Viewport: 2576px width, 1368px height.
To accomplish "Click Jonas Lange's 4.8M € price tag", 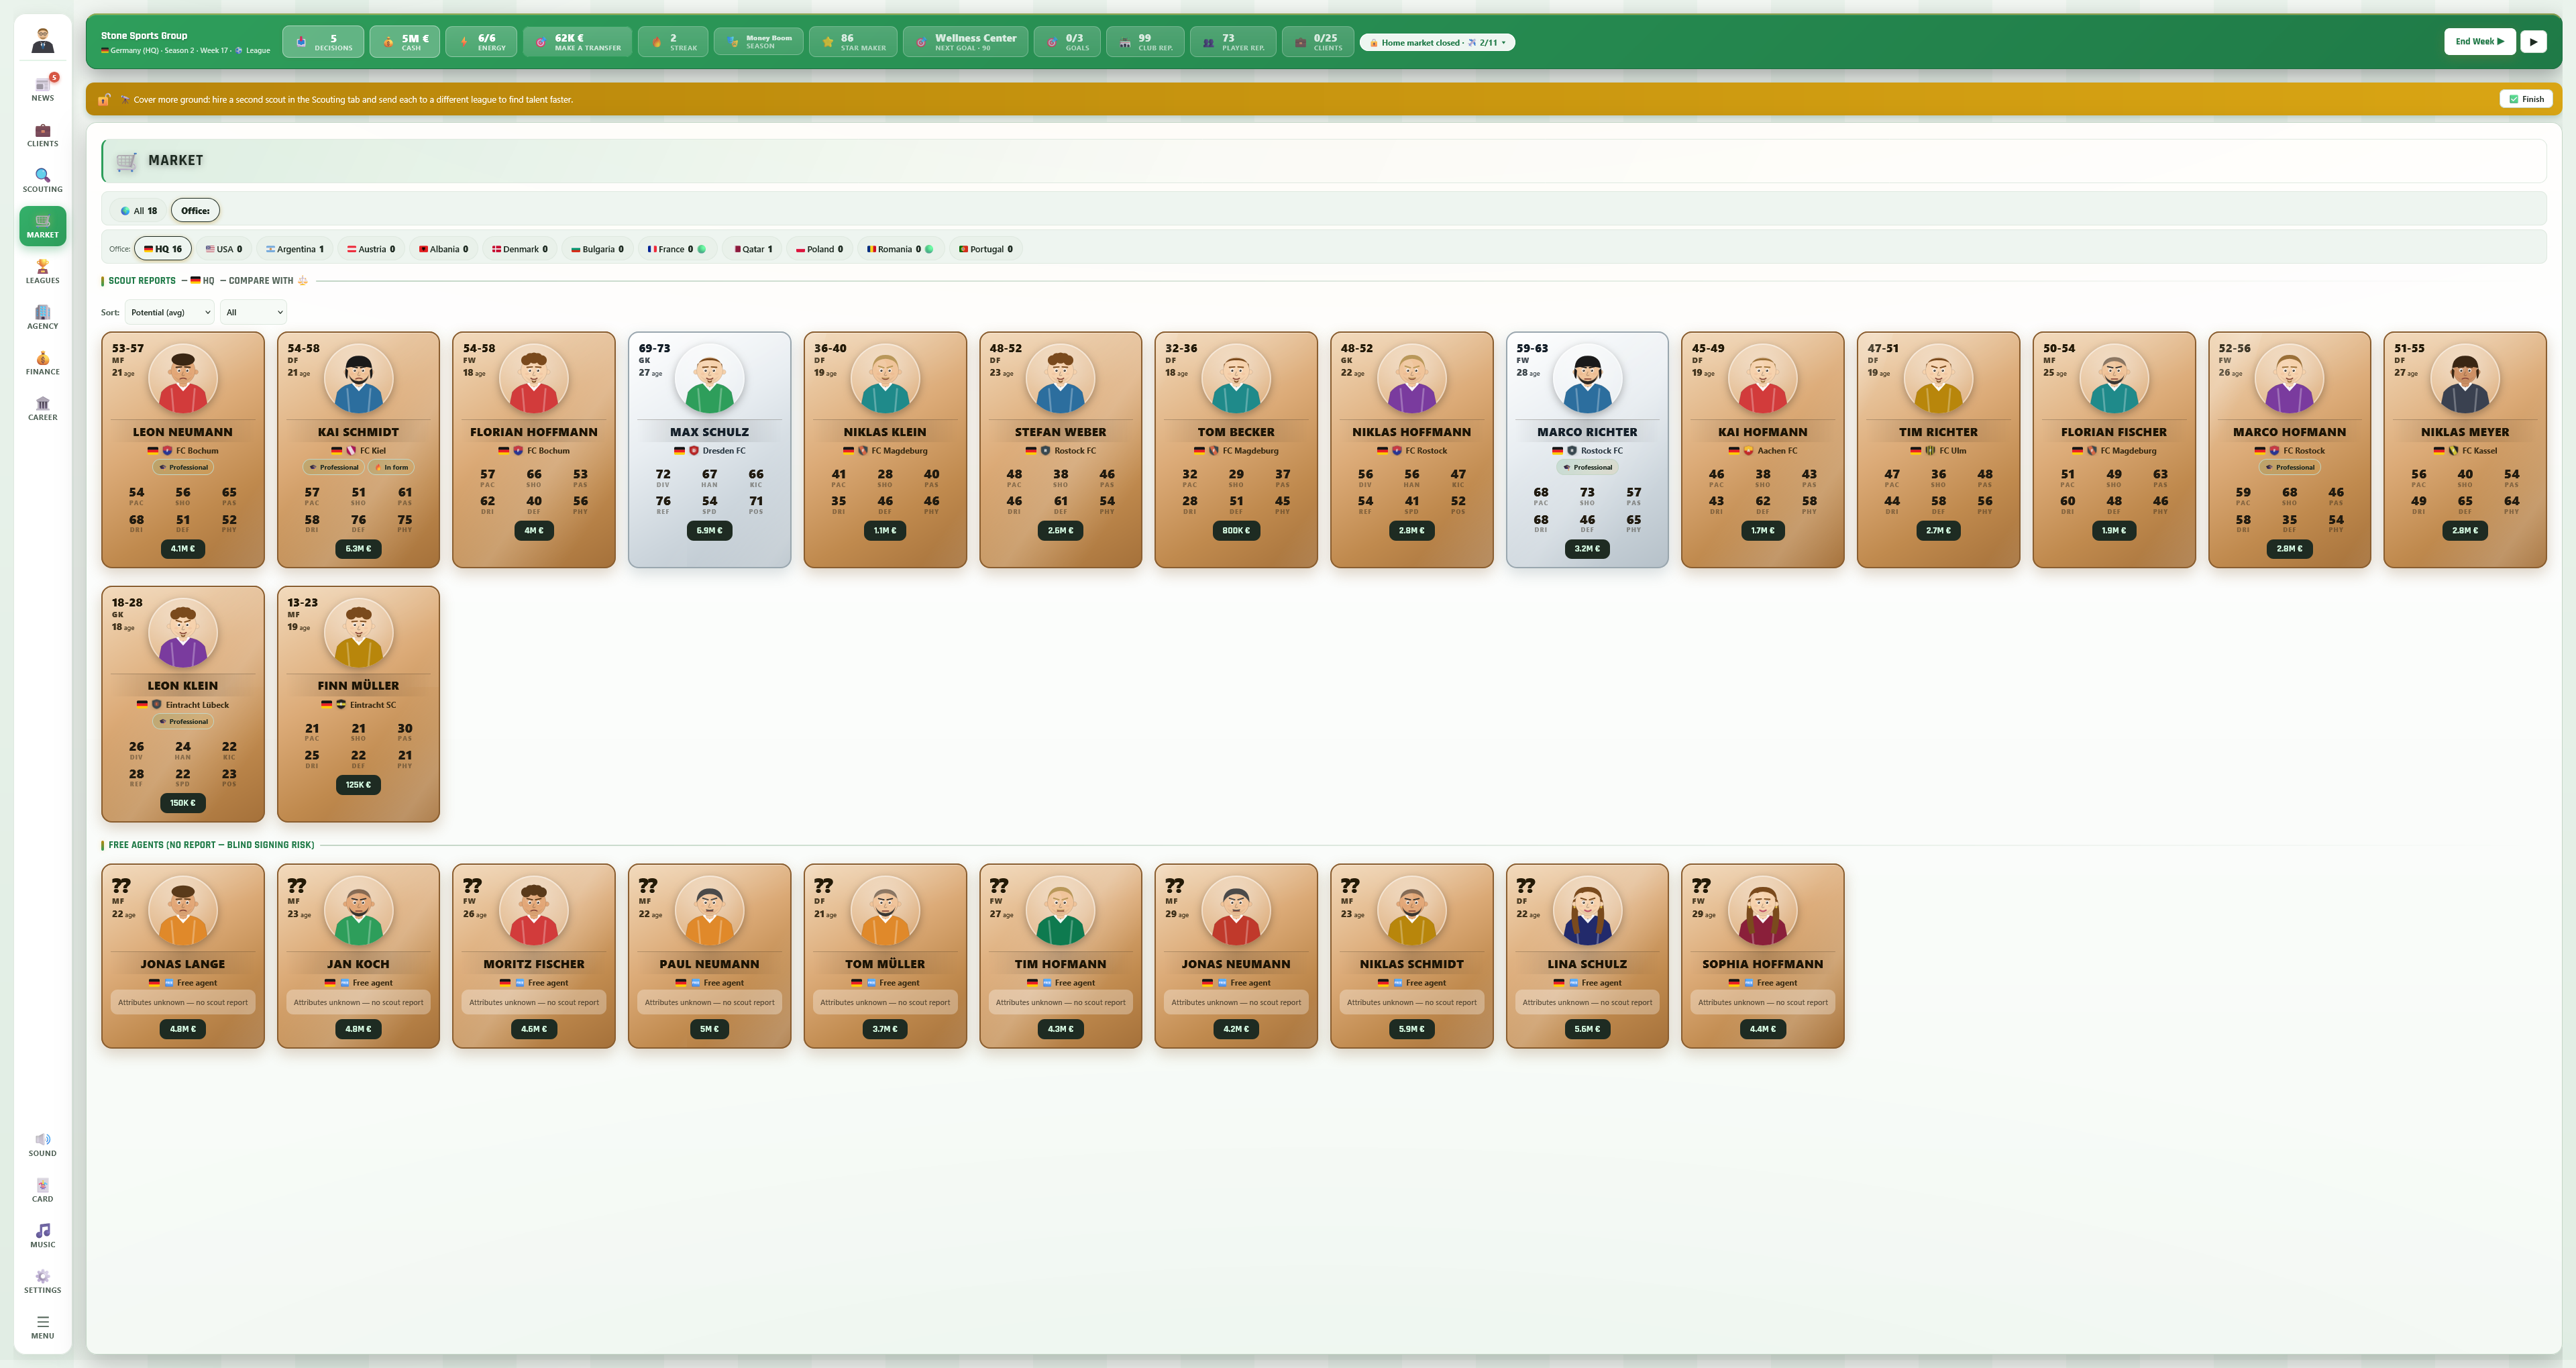I will 183,1029.
